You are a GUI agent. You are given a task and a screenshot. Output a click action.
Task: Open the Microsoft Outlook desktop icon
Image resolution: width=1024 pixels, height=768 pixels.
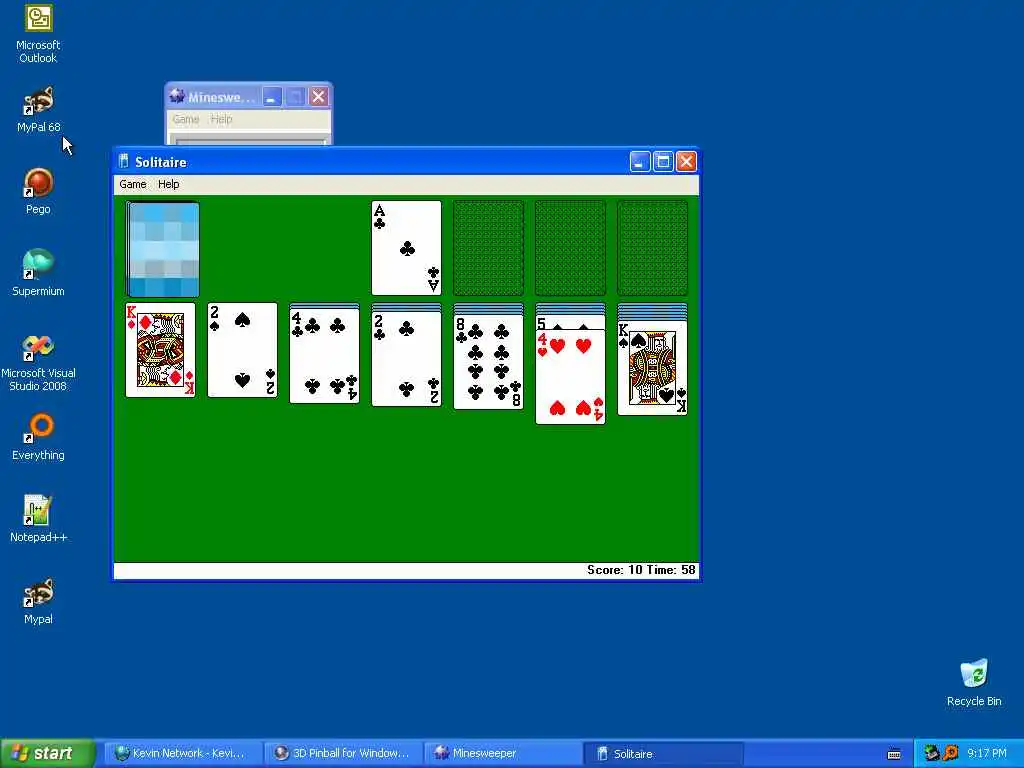point(38,33)
